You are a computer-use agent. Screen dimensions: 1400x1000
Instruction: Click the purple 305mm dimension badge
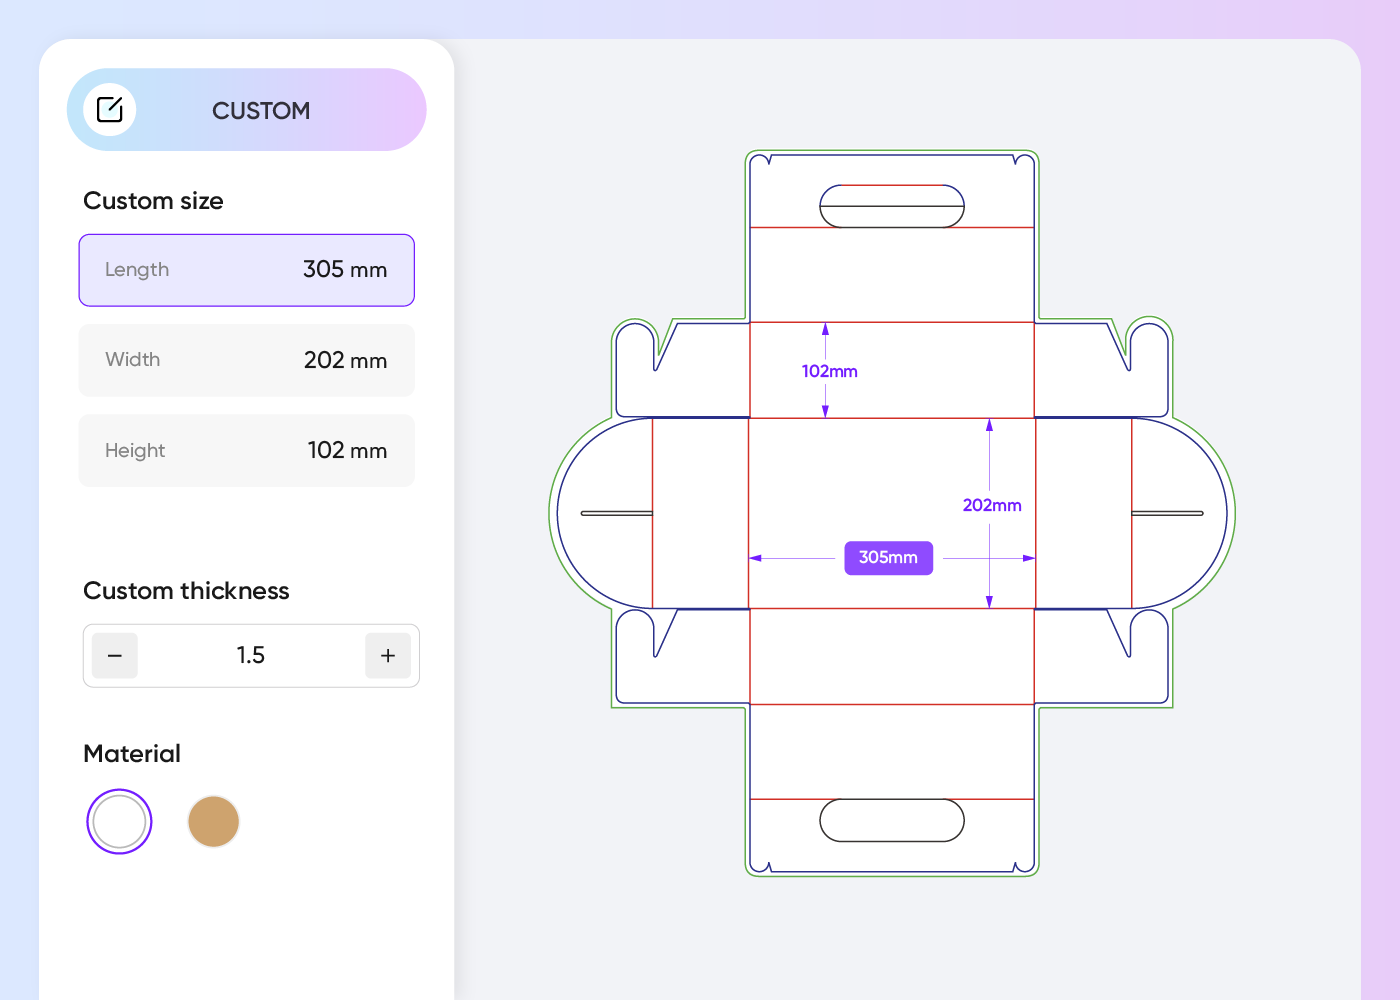pos(888,558)
